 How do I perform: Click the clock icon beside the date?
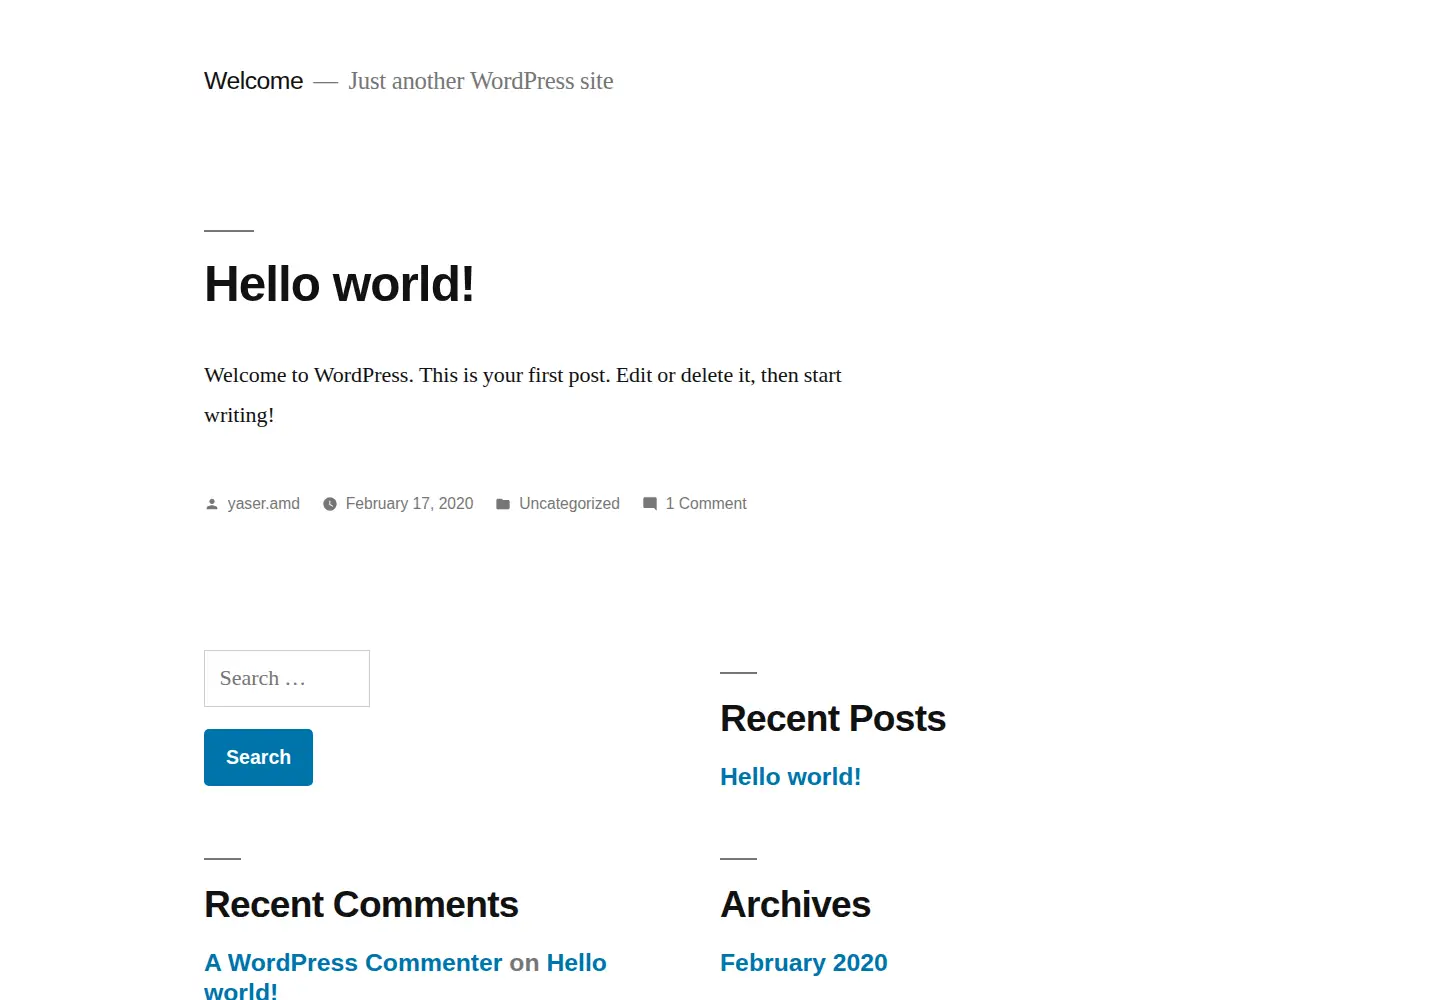330,504
